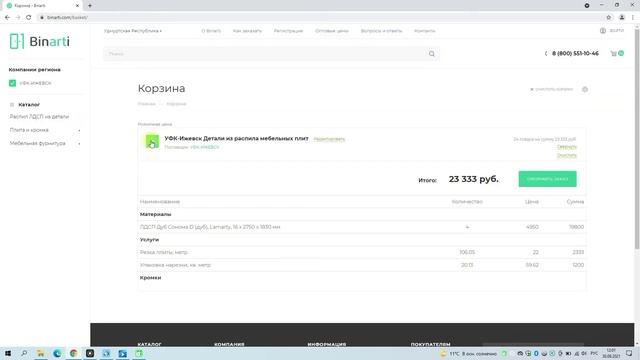Click the page vertical scrollbar
640x360 pixels.
637,139
